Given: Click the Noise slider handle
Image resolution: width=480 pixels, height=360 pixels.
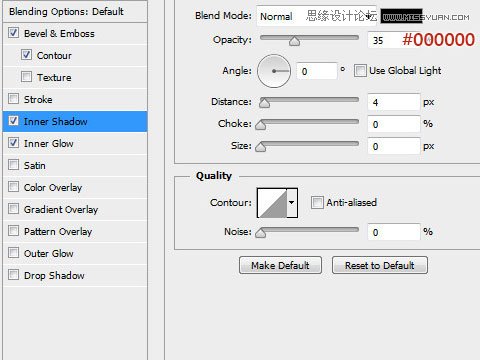Looking at the screenshot, I should point(260,233).
